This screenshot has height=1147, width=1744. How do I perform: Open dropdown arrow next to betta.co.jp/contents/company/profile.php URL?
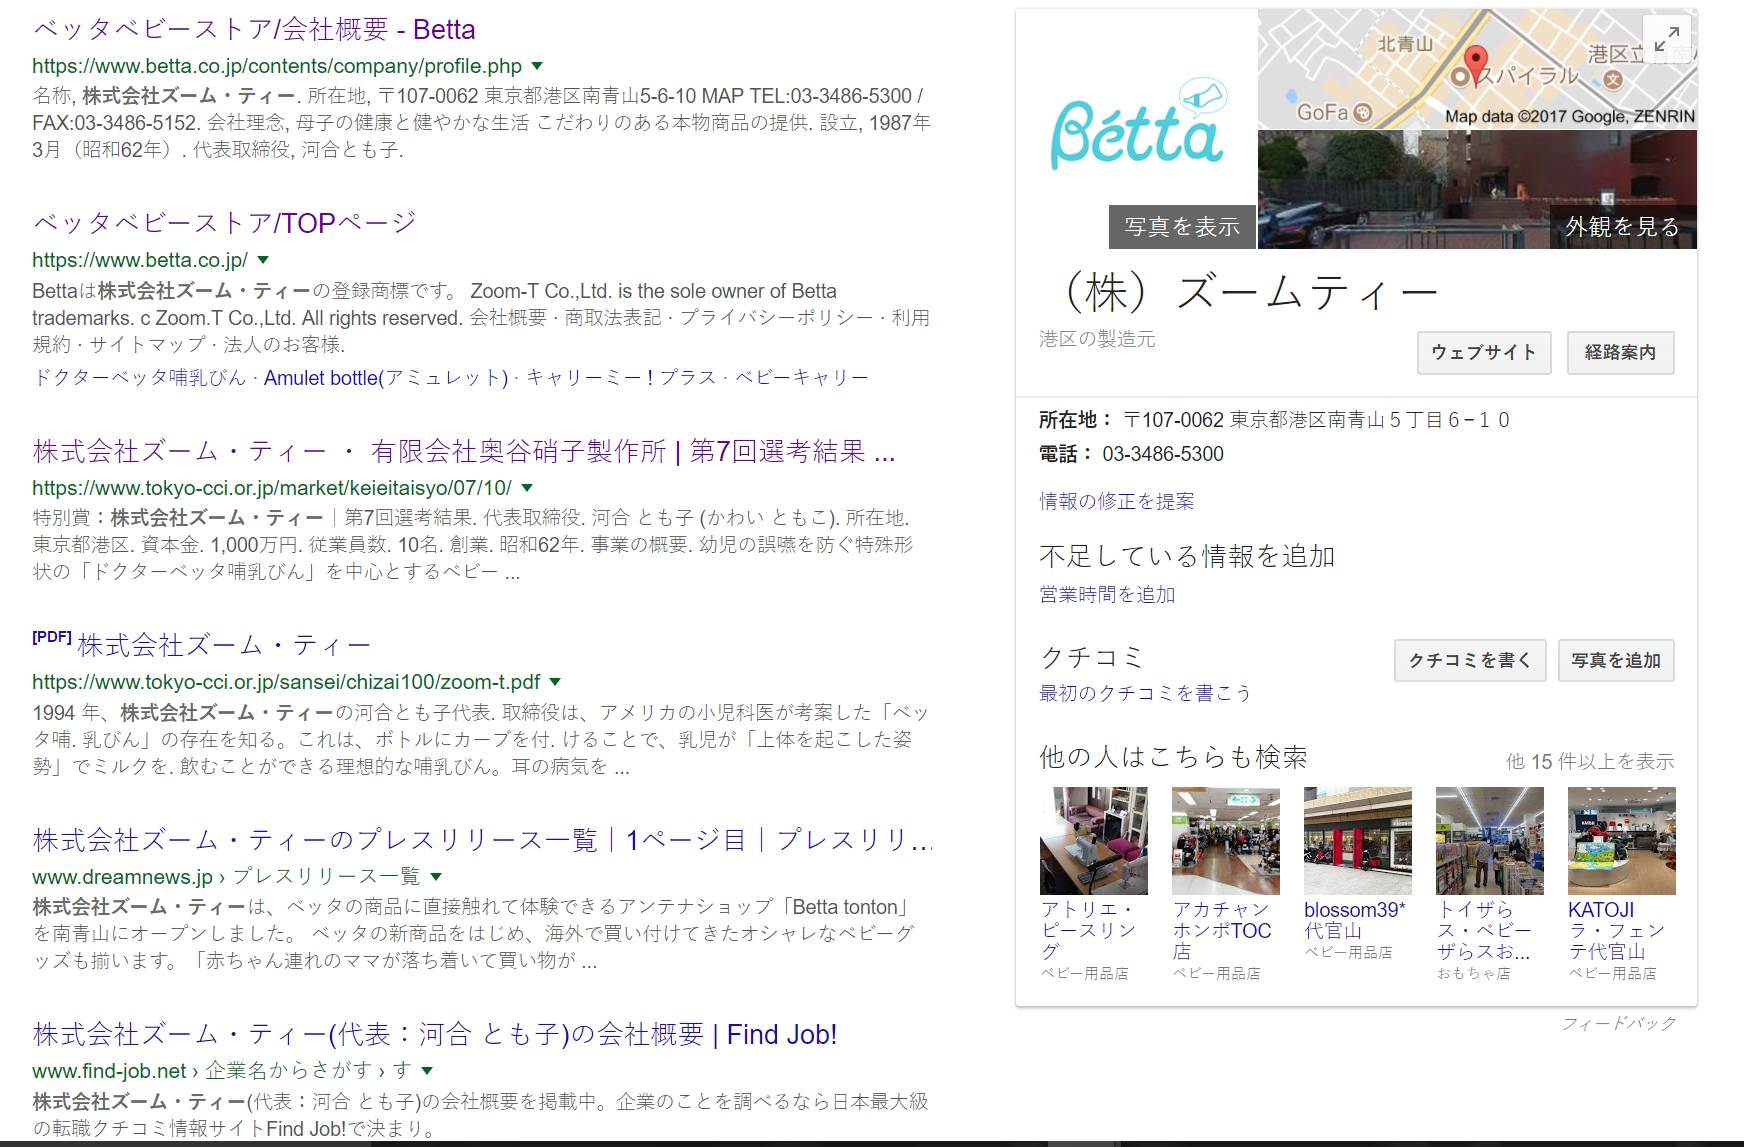(537, 66)
